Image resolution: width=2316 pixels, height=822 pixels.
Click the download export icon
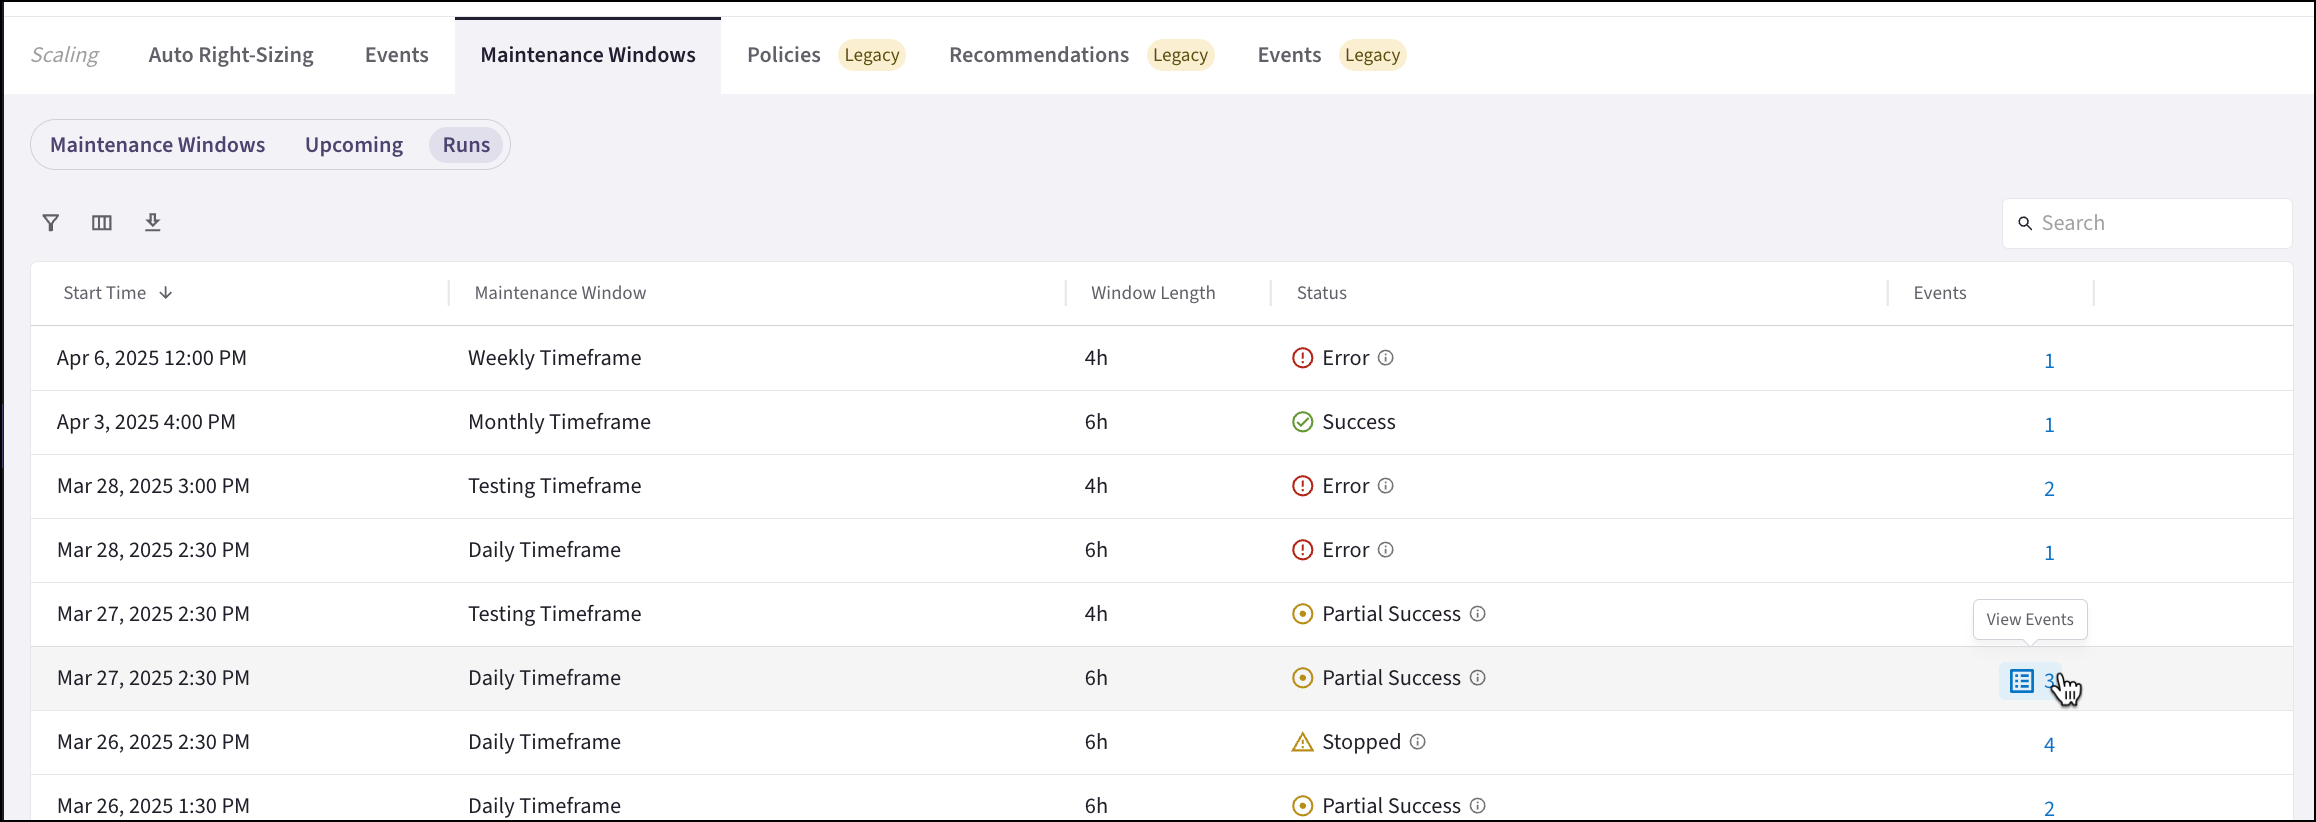pos(152,222)
